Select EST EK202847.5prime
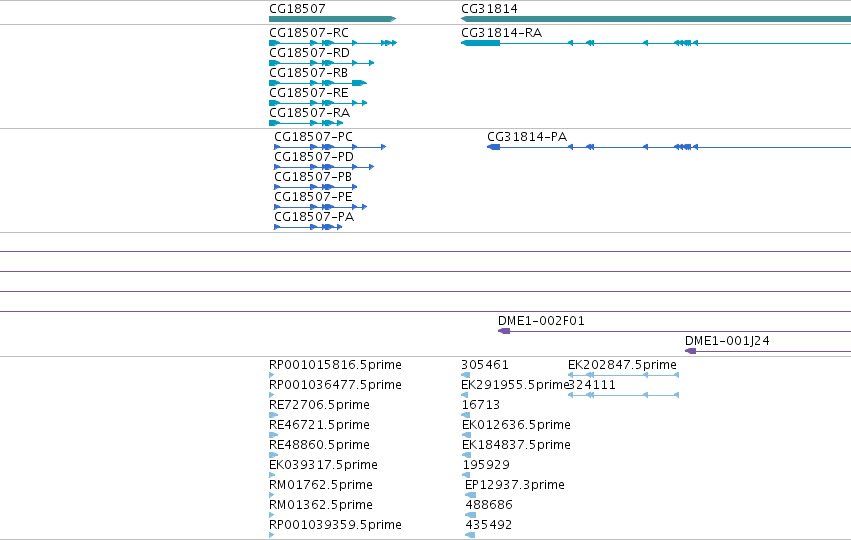This screenshot has height=540, width=851. [622, 365]
